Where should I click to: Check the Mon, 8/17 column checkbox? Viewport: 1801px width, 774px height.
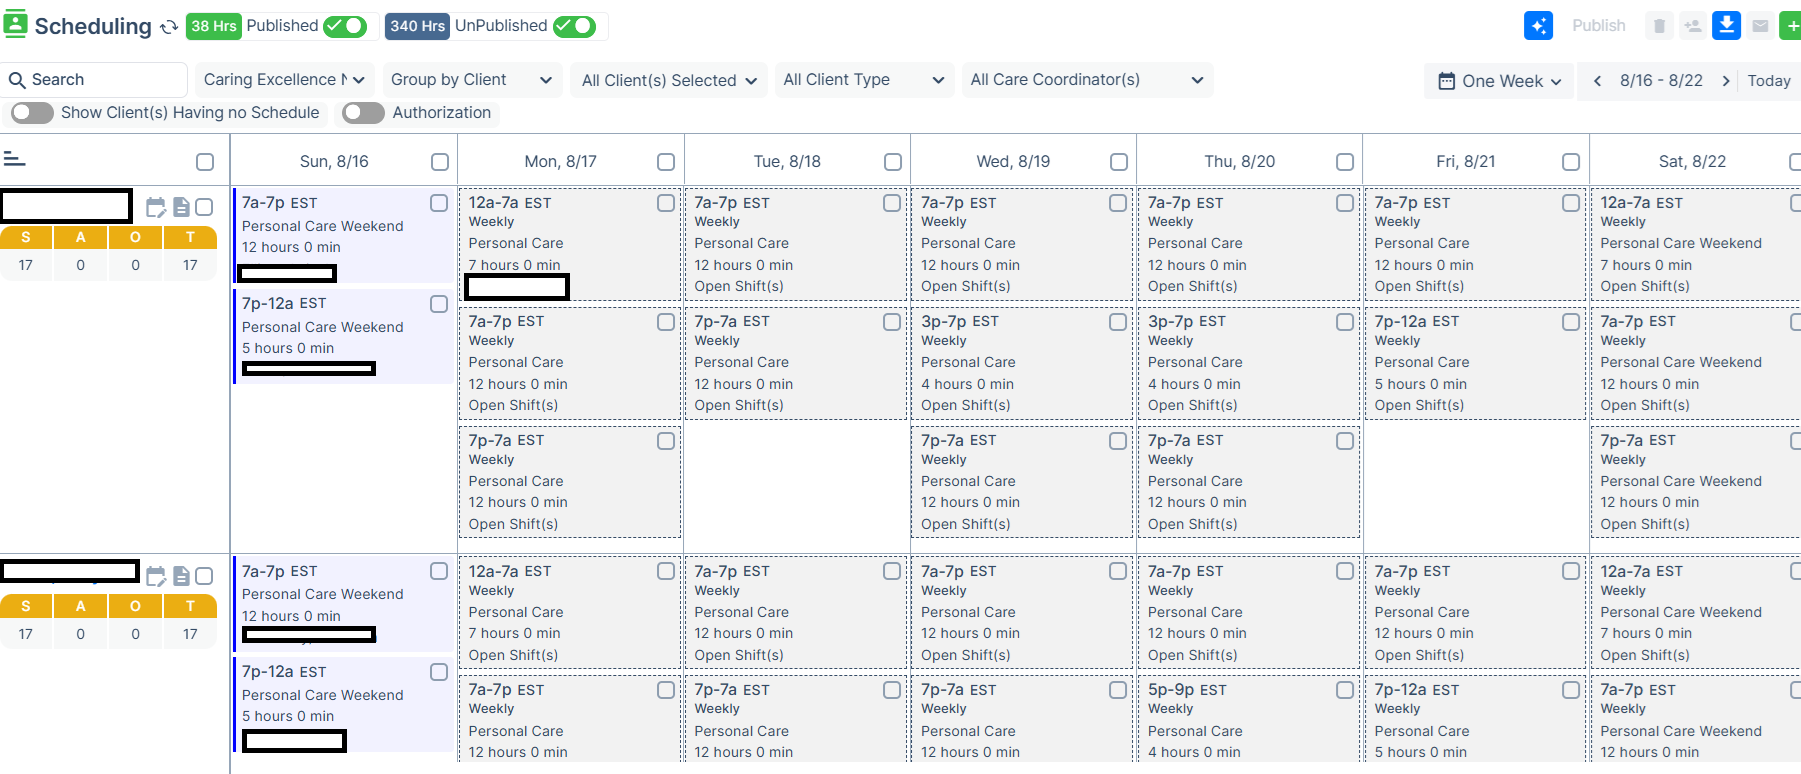tap(666, 162)
